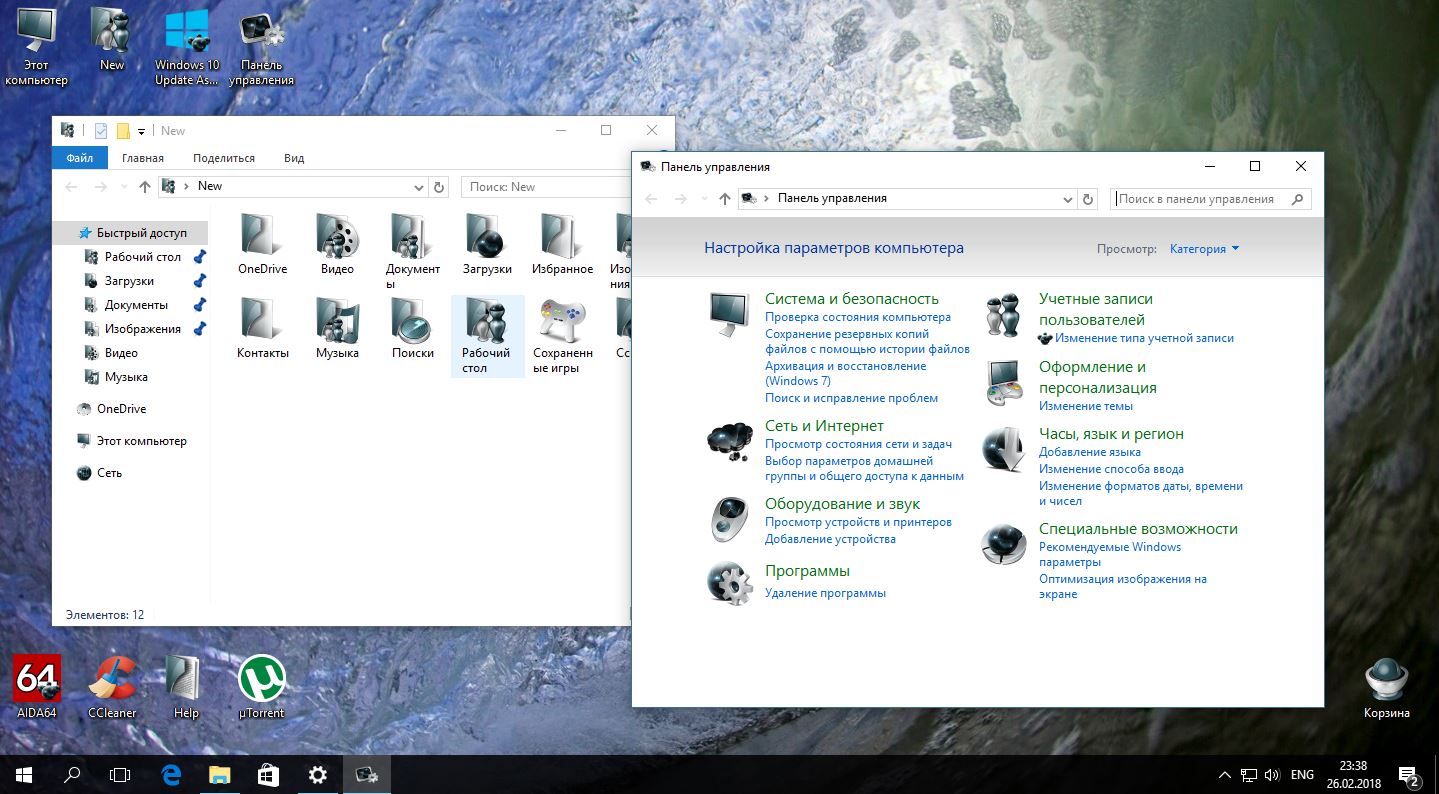
Task: Open the µTorrent desktop shortcut
Action: (262, 680)
